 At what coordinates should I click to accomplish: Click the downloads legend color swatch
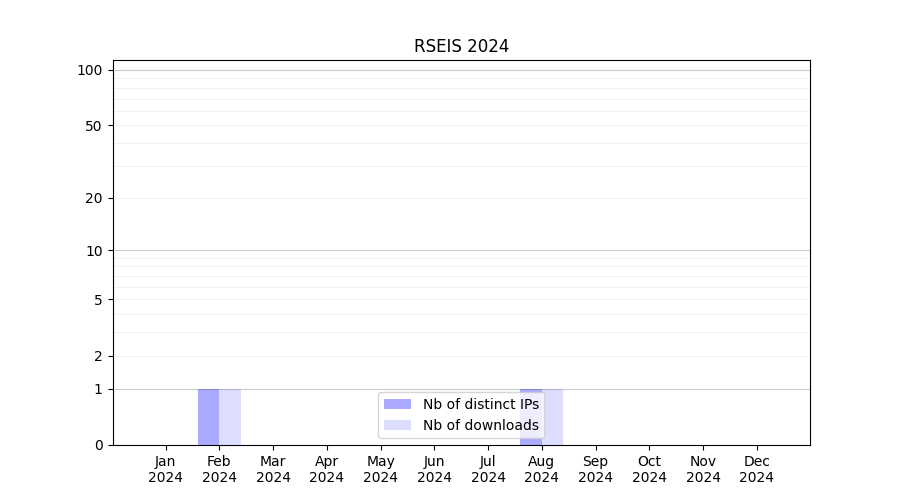click(x=397, y=425)
